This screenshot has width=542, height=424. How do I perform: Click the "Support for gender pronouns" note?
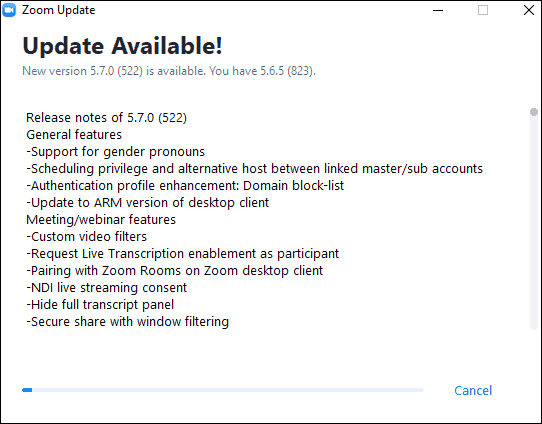coord(115,152)
